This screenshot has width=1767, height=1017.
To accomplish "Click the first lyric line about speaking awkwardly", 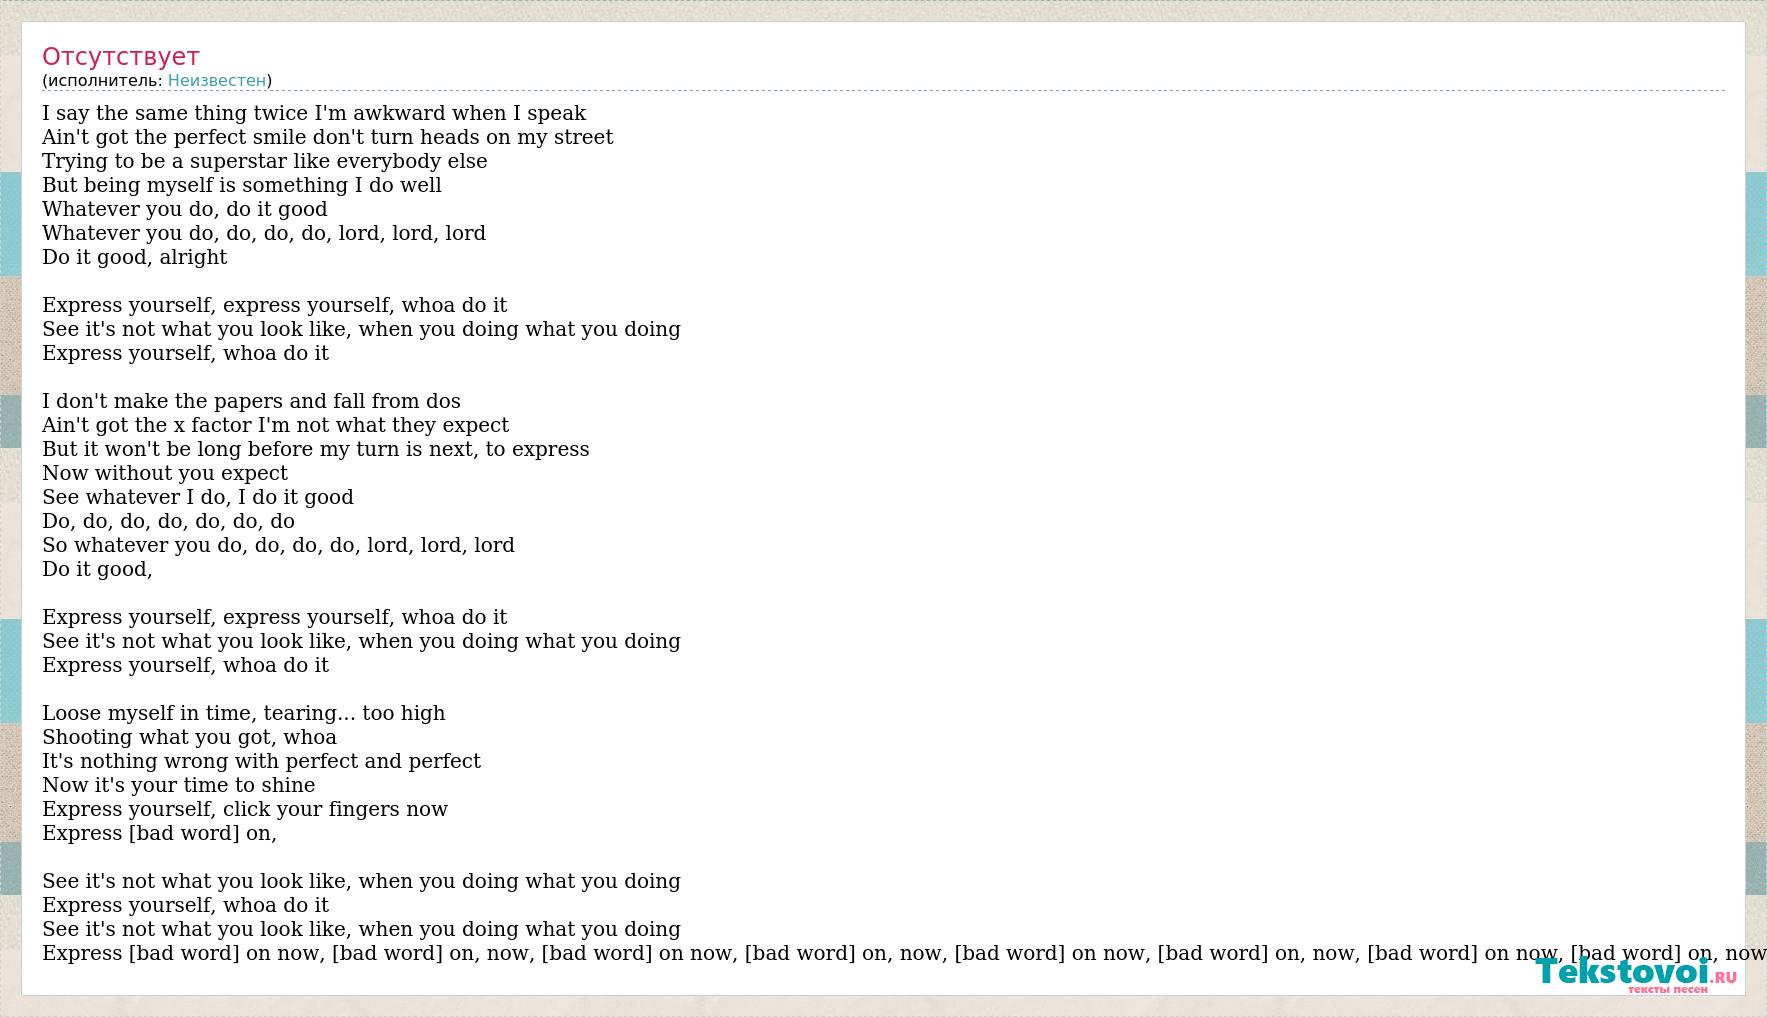I will [314, 113].
